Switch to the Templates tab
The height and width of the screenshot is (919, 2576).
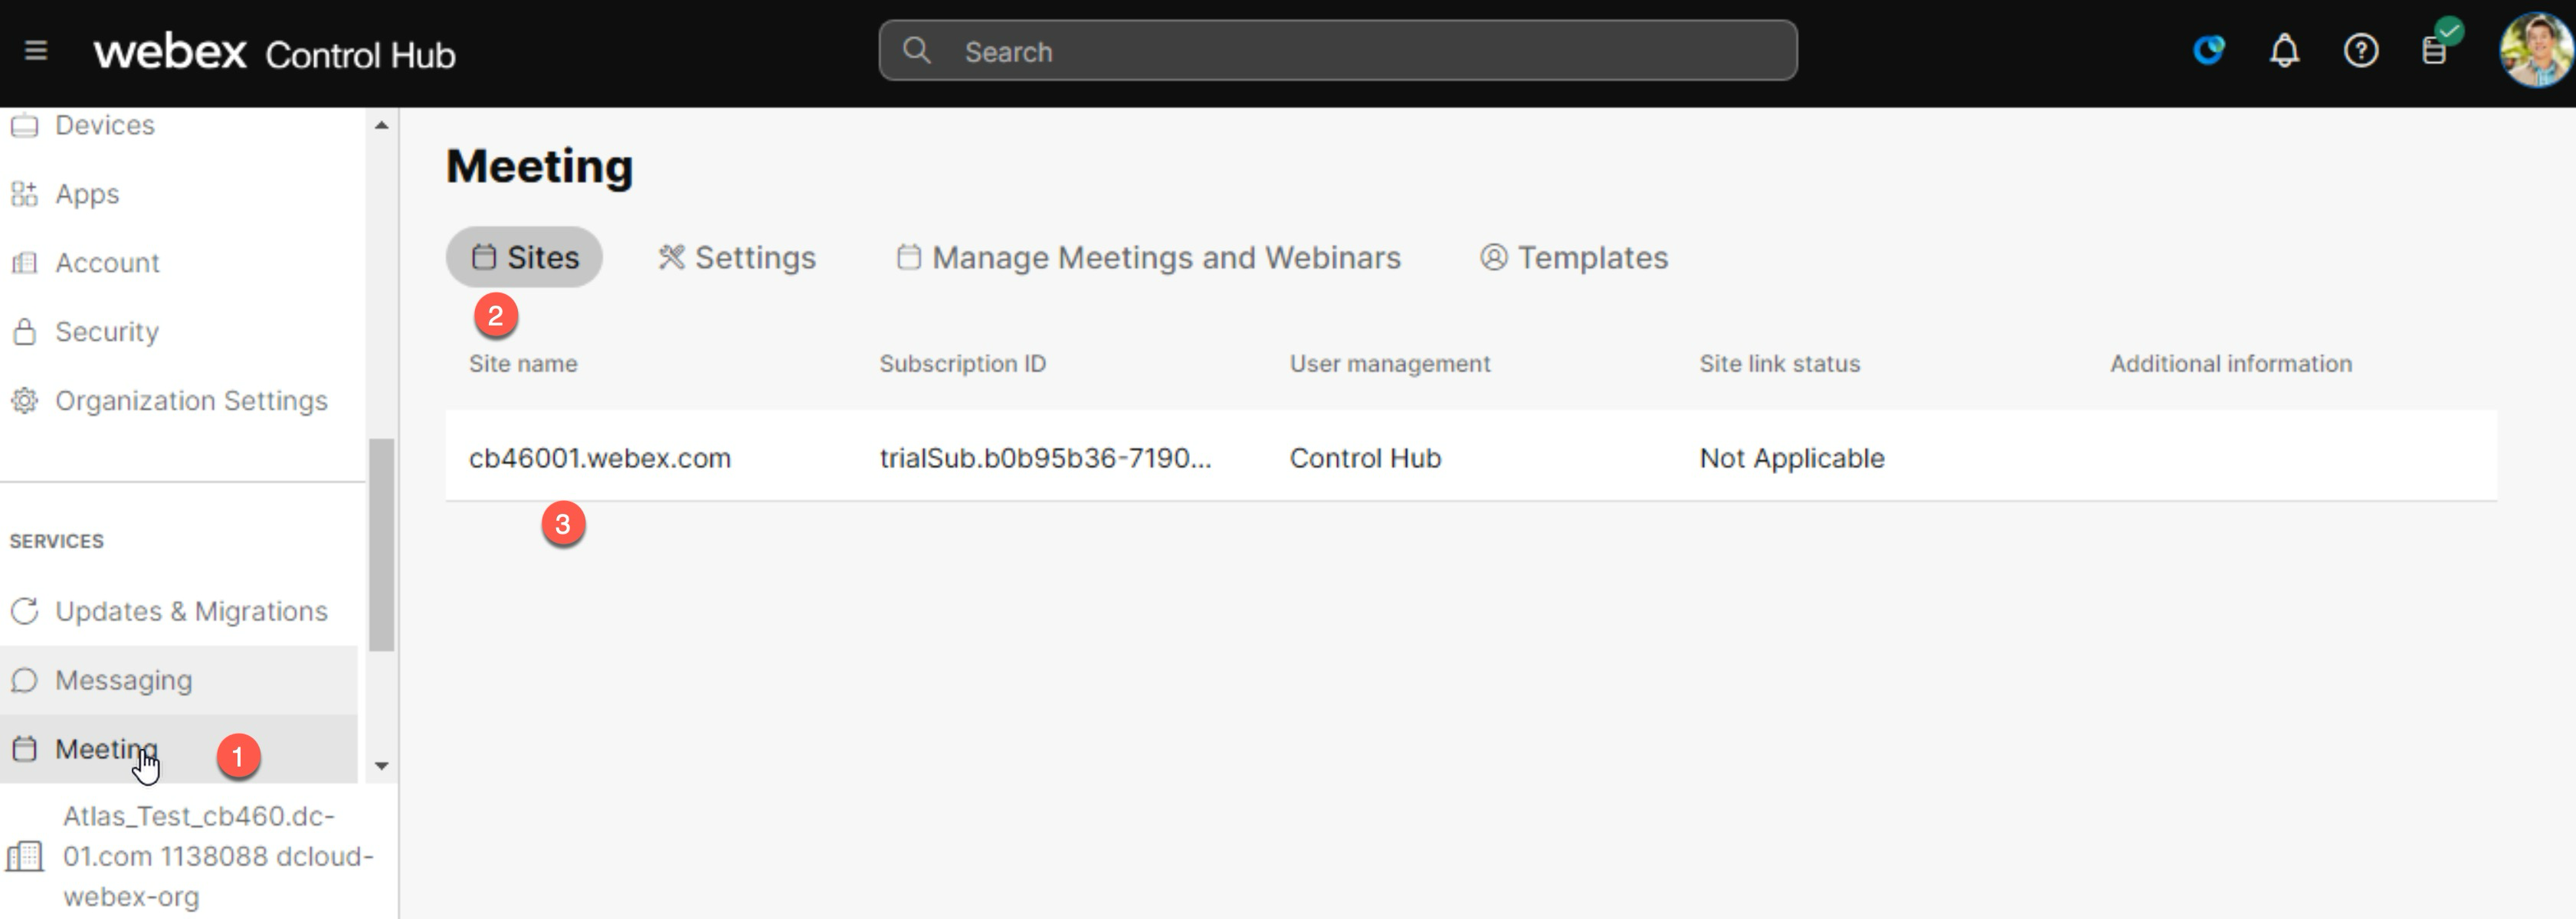click(1574, 258)
